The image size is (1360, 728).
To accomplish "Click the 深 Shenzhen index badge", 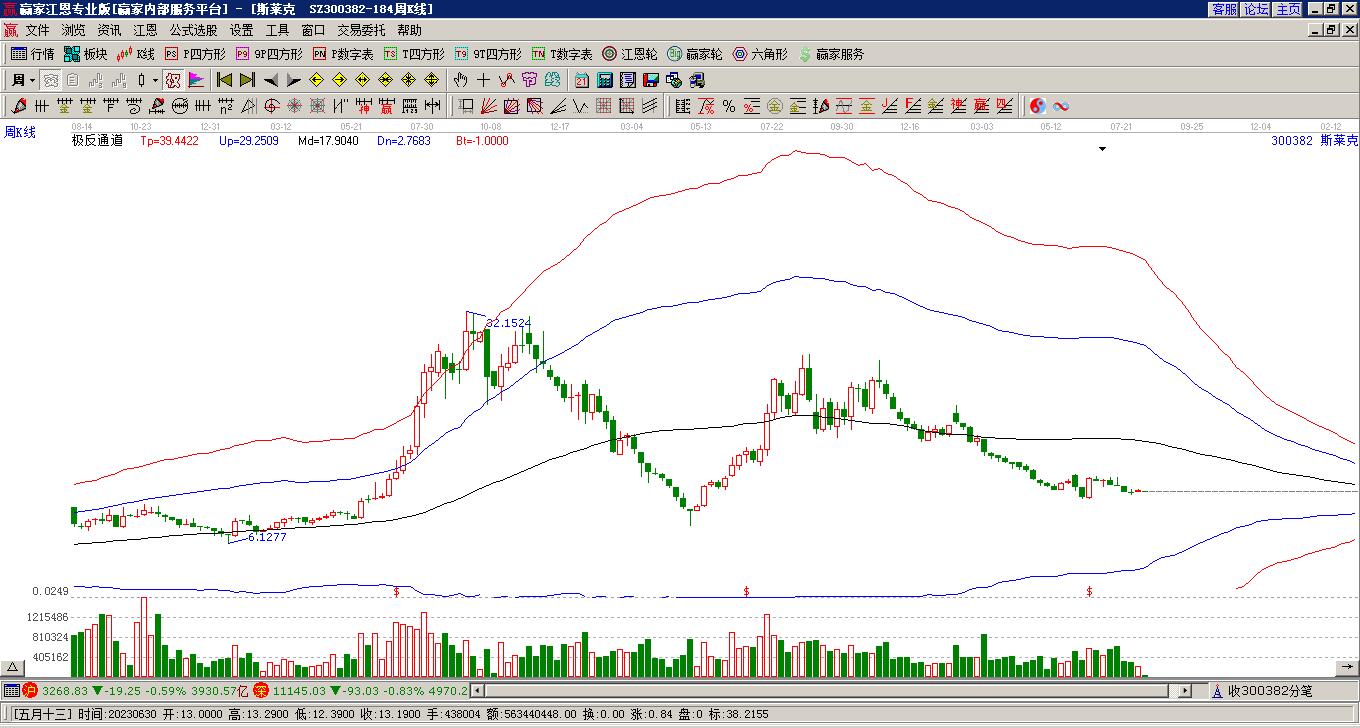I will pyautogui.click(x=260, y=690).
